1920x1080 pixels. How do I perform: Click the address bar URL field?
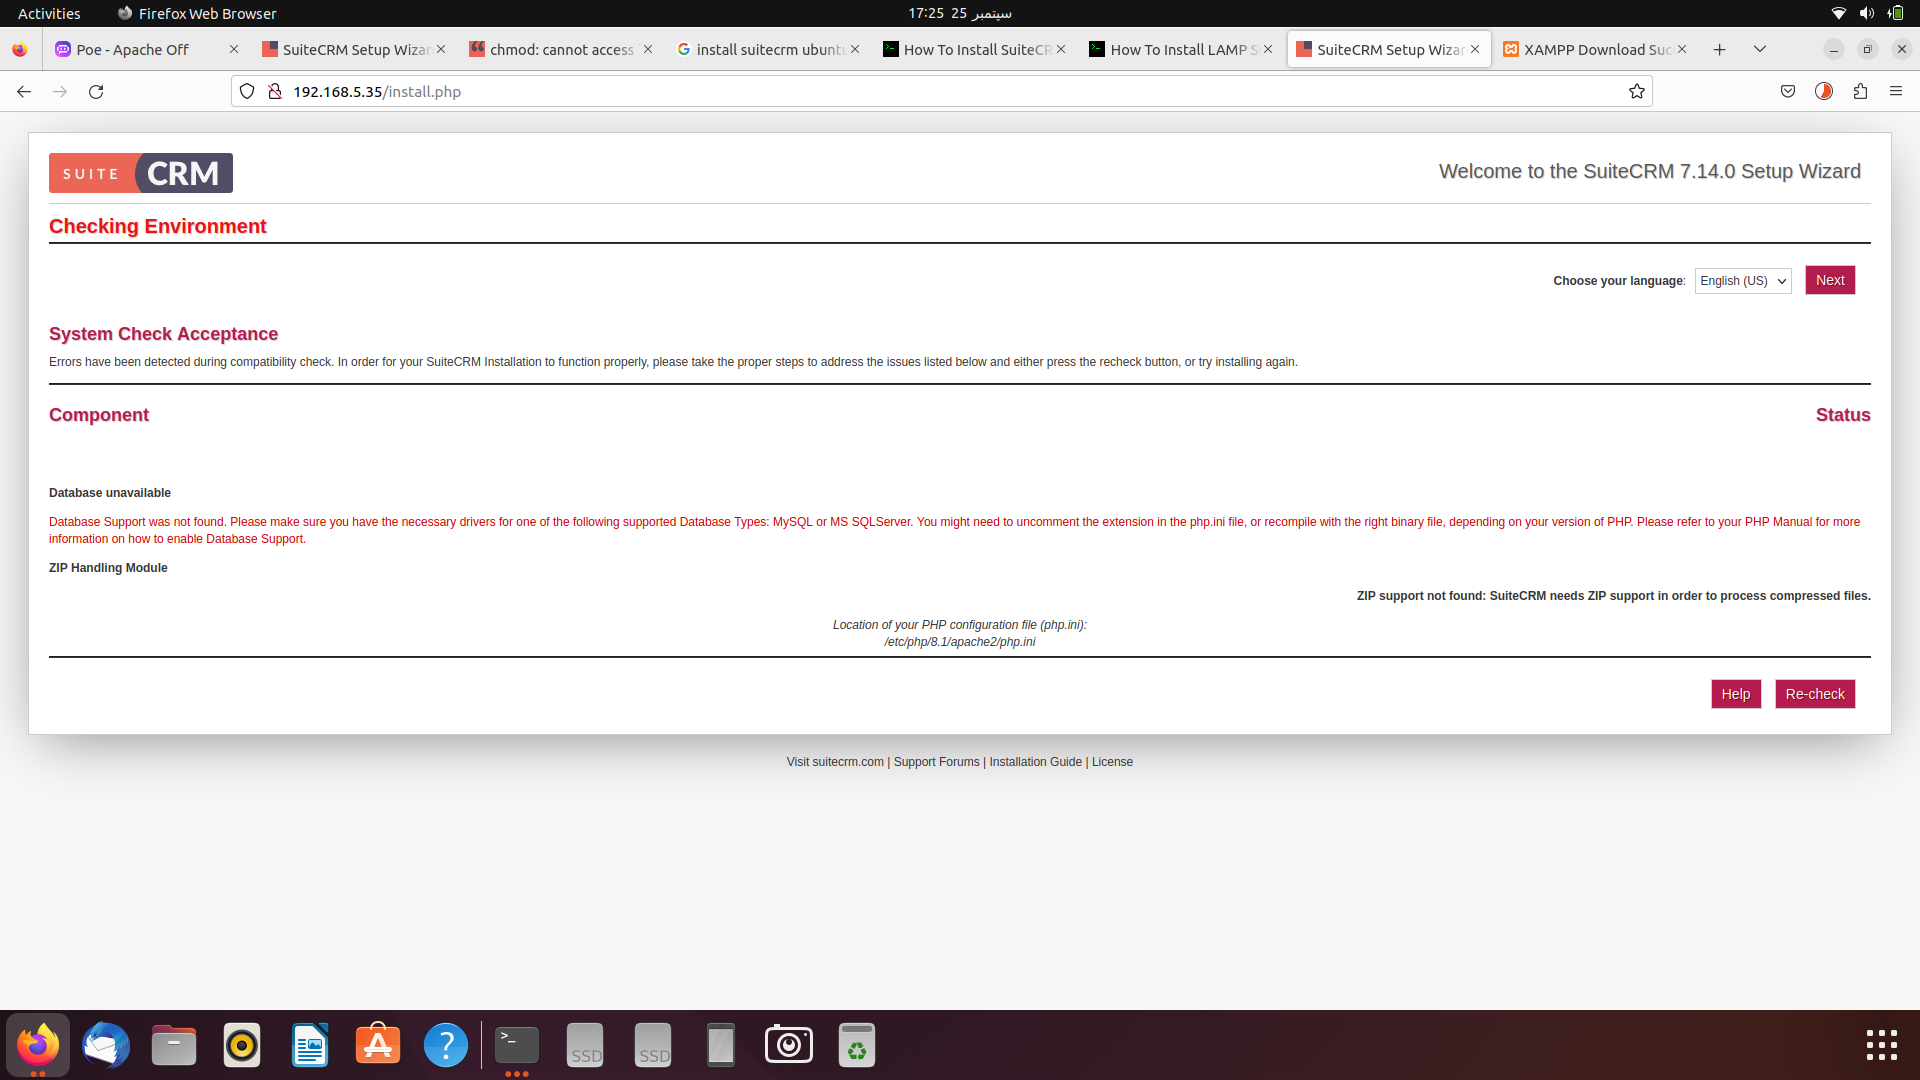pos(940,91)
